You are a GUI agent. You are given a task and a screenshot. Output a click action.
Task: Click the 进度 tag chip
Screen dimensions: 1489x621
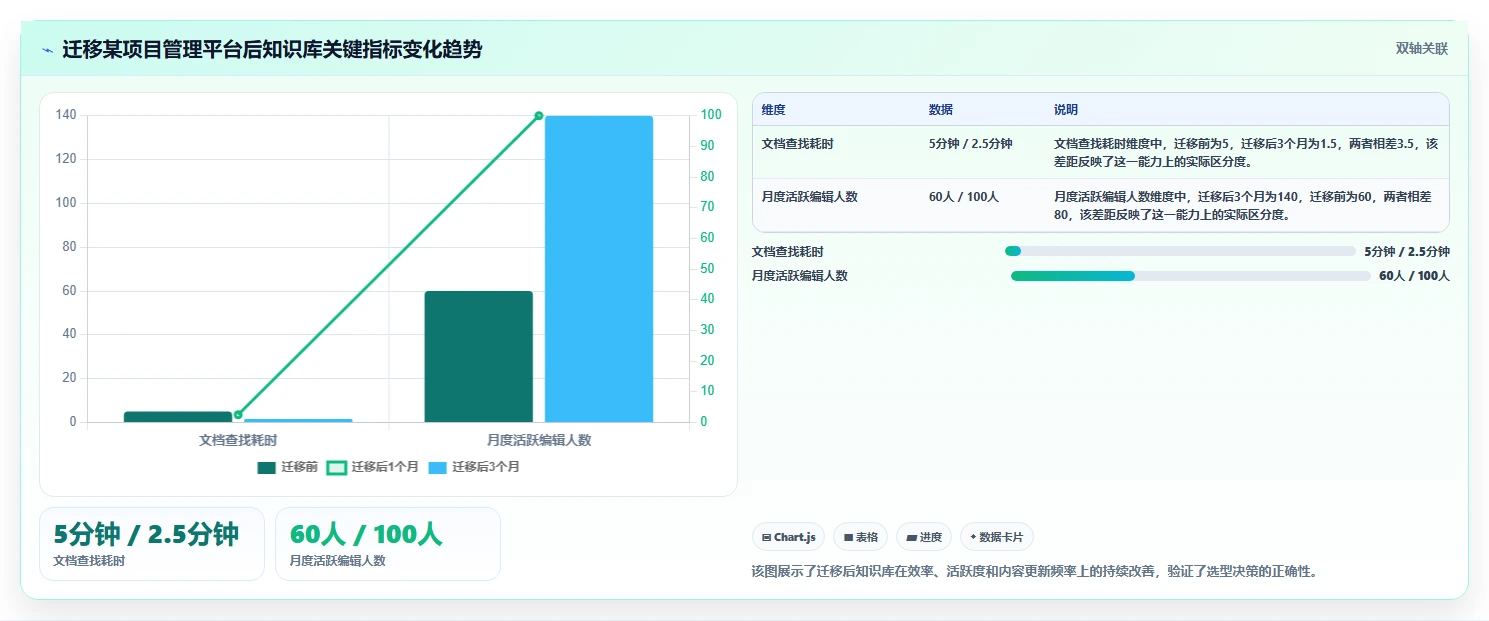924,537
